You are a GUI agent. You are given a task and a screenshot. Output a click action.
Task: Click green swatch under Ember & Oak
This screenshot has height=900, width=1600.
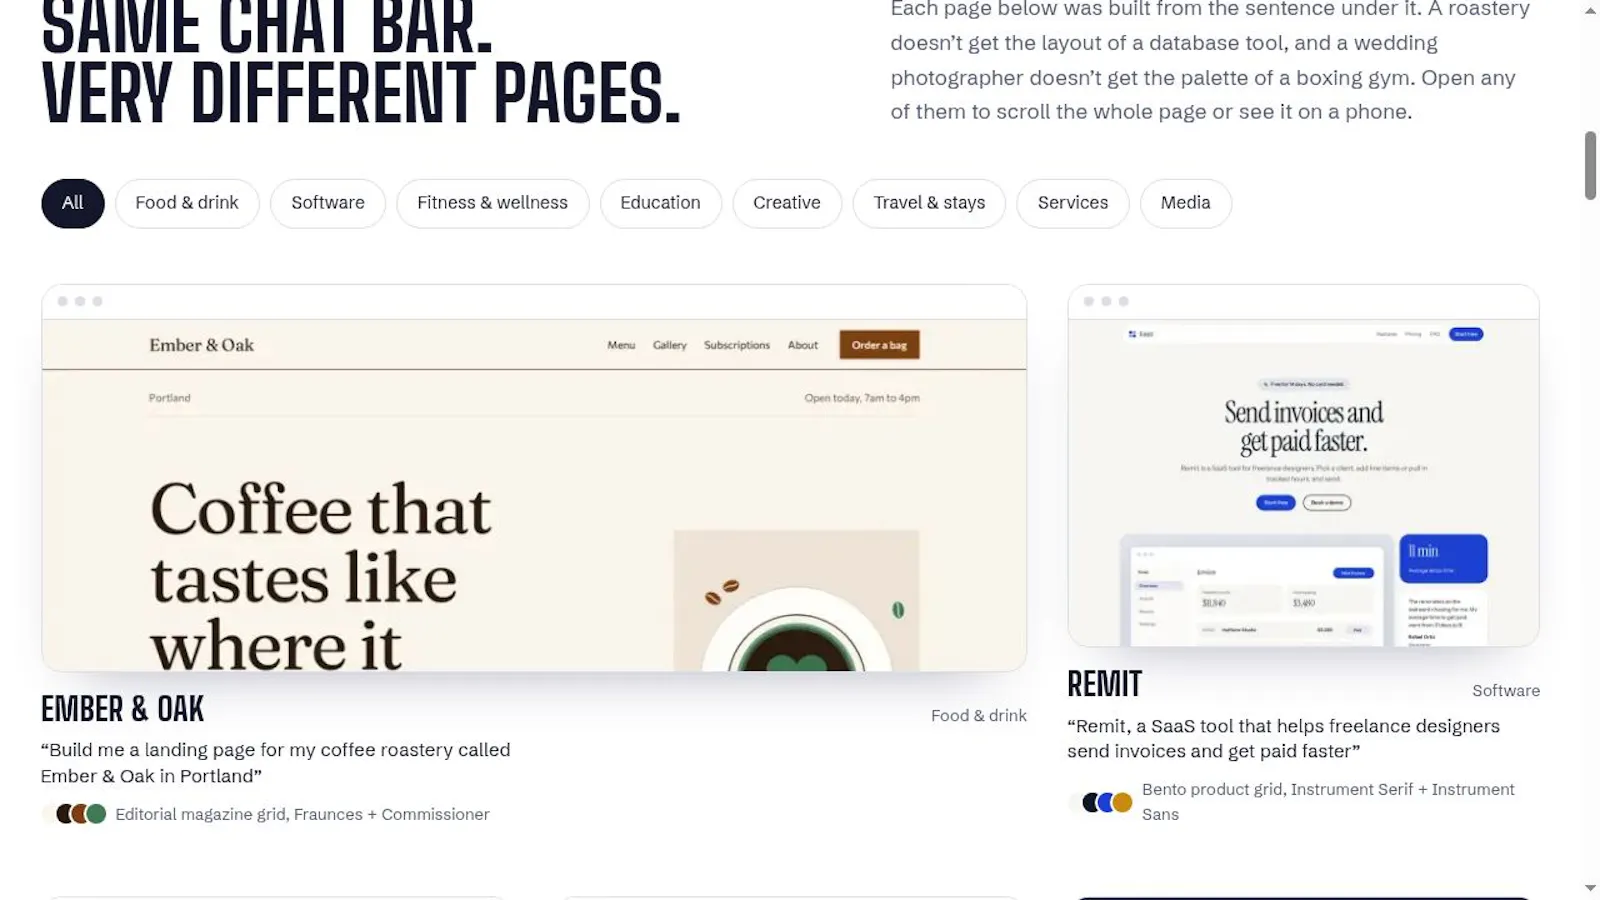click(97, 814)
